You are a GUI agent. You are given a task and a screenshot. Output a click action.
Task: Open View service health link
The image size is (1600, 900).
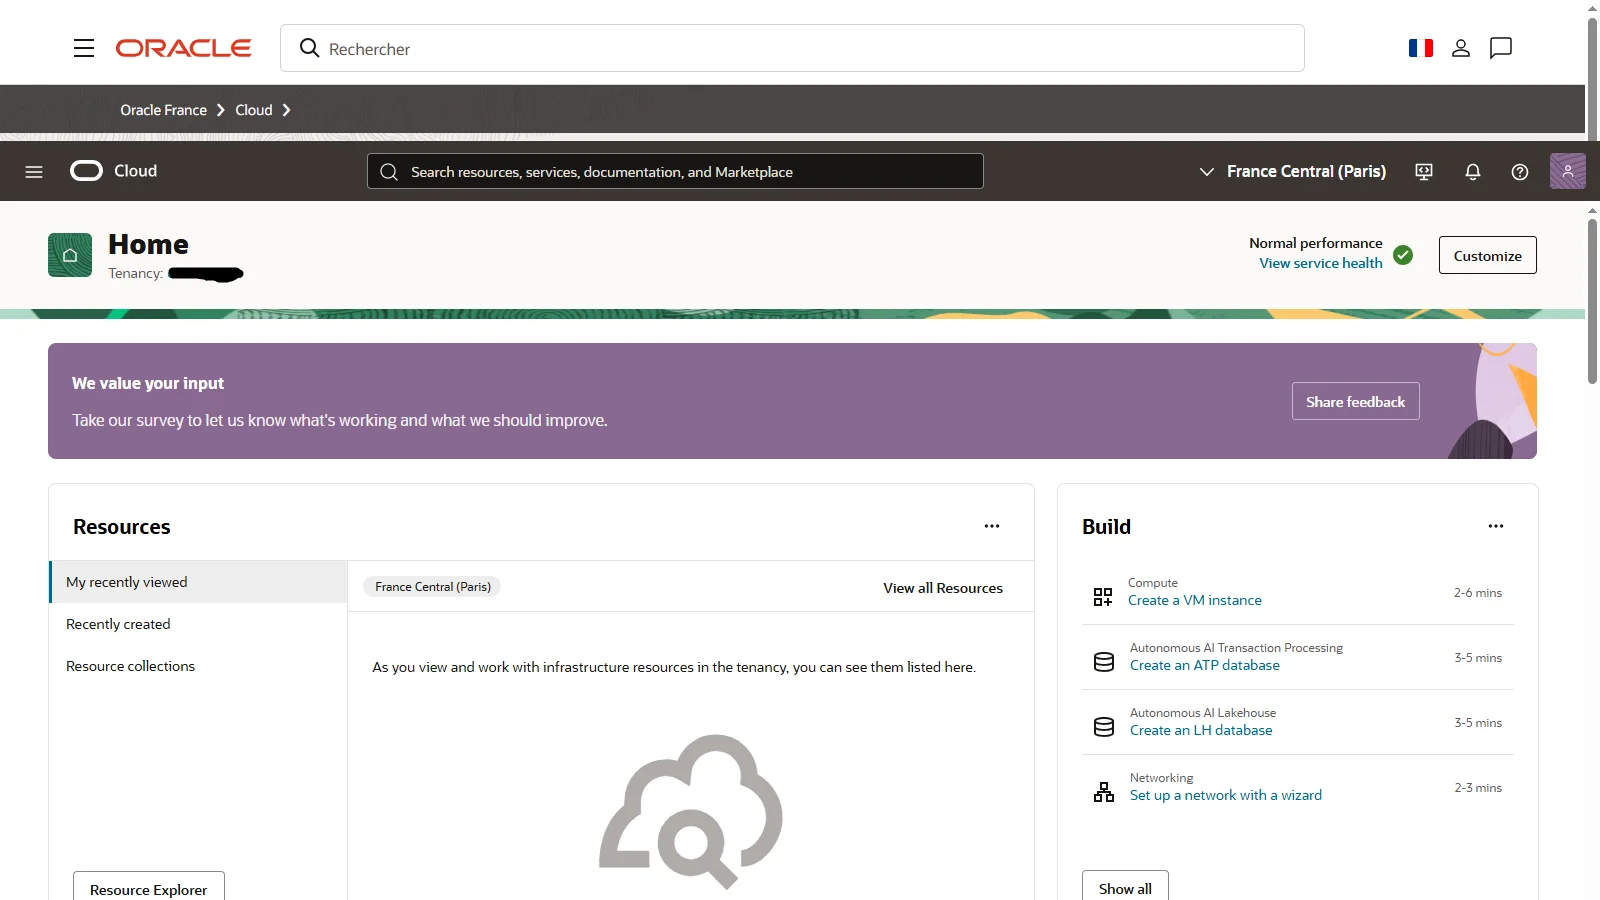(1321, 263)
